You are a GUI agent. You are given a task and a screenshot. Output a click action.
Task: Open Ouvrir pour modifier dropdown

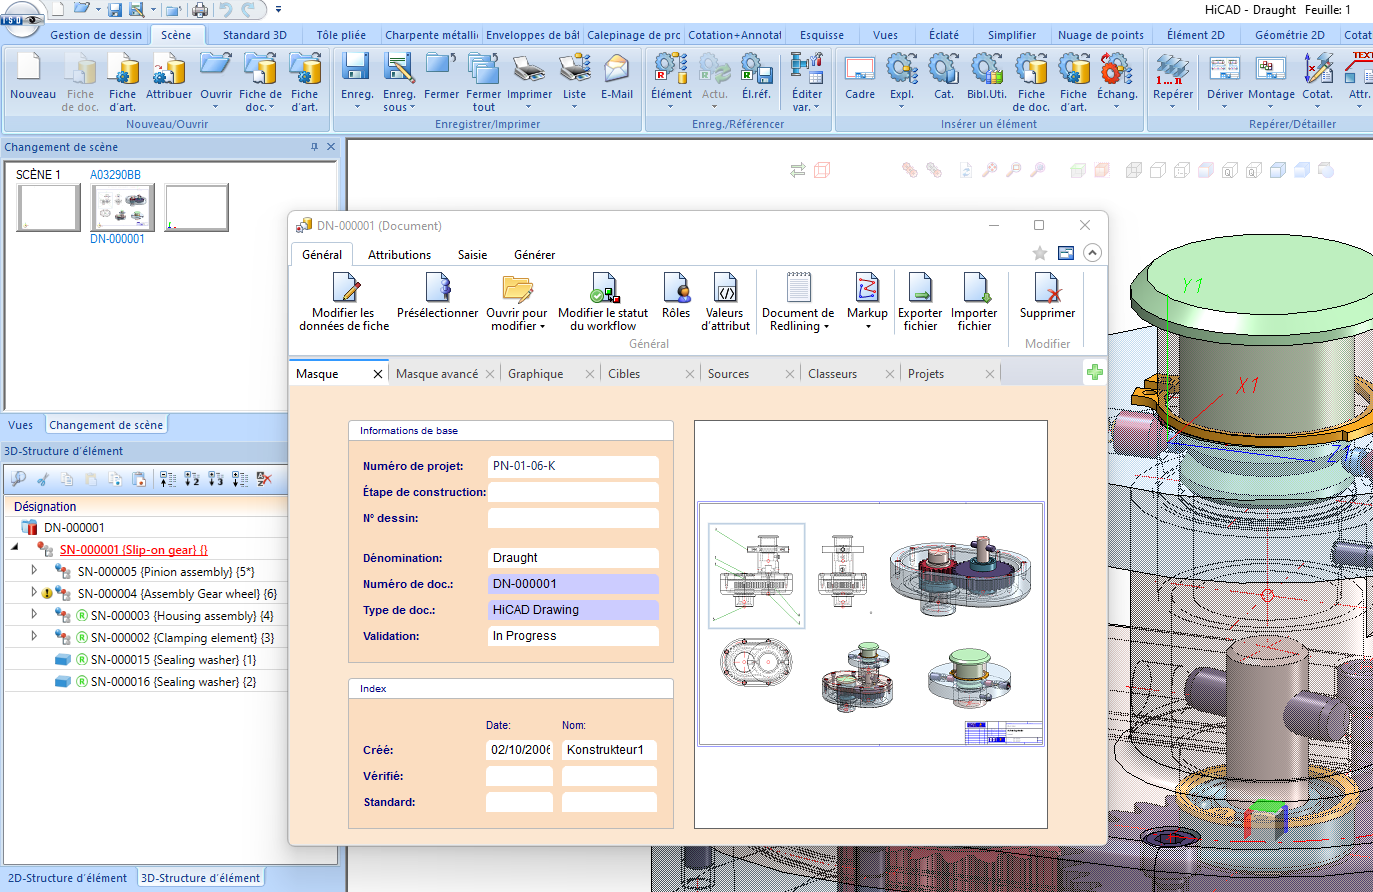coord(542,327)
